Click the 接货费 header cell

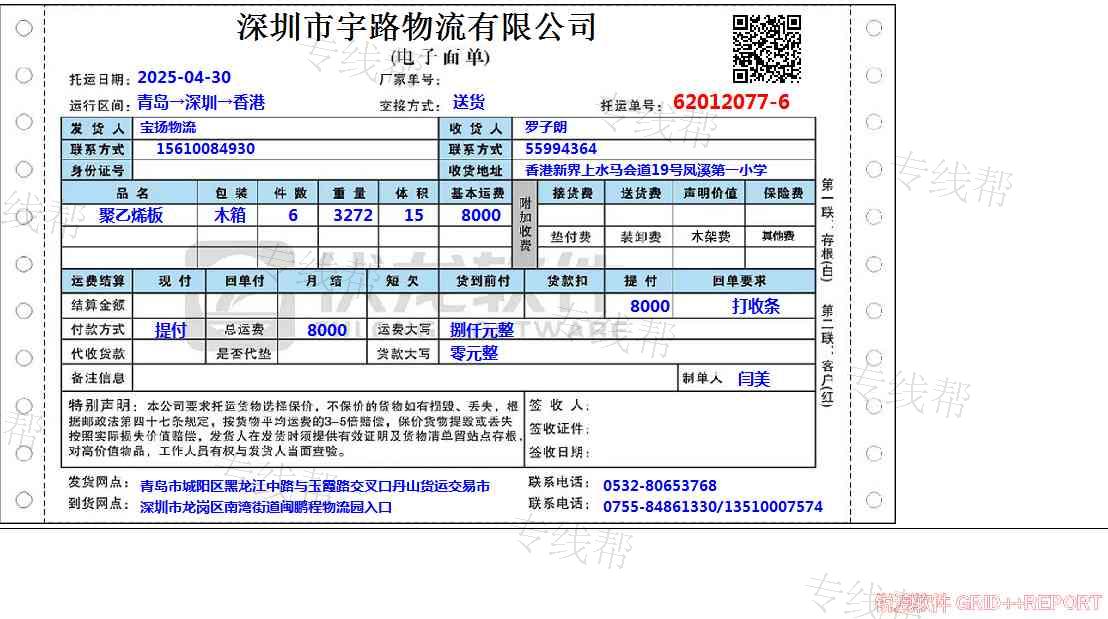tap(572, 194)
